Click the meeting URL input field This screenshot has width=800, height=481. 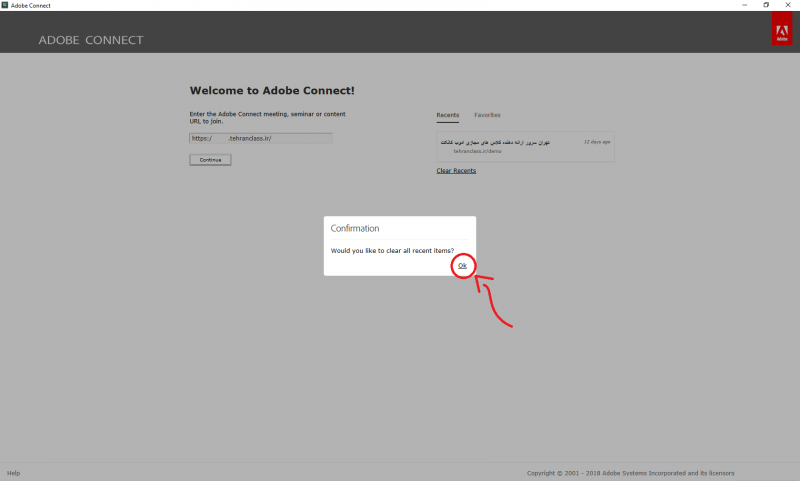(x=261, y=138)
